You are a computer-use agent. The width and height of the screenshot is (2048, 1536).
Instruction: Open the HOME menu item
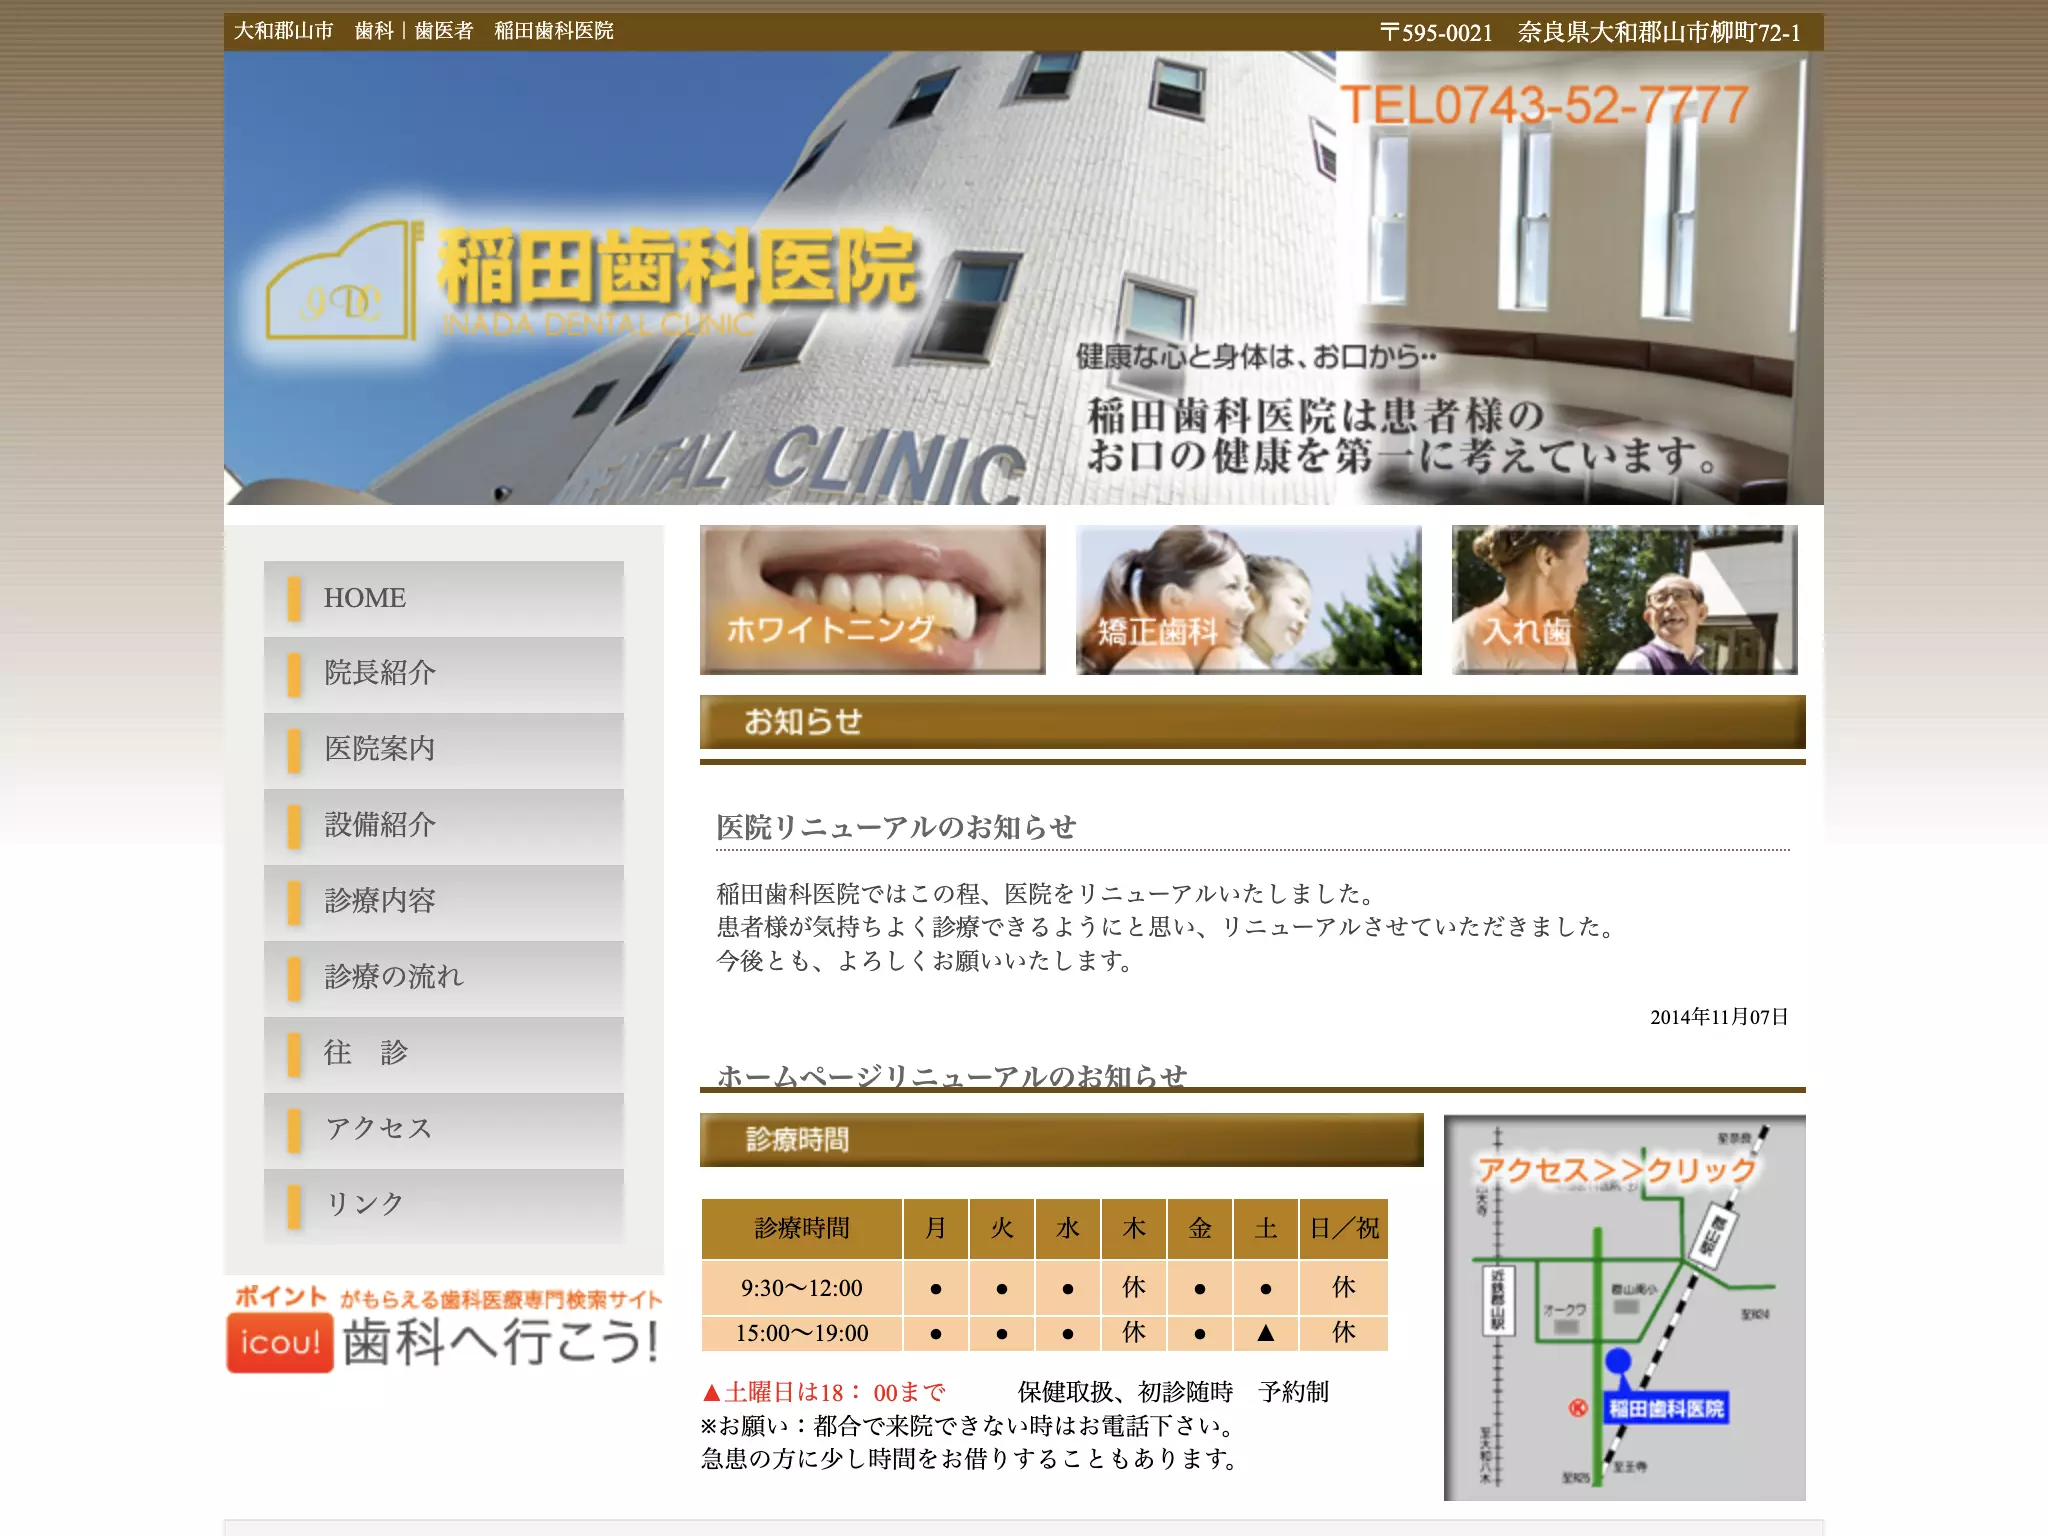pos(443,598)
